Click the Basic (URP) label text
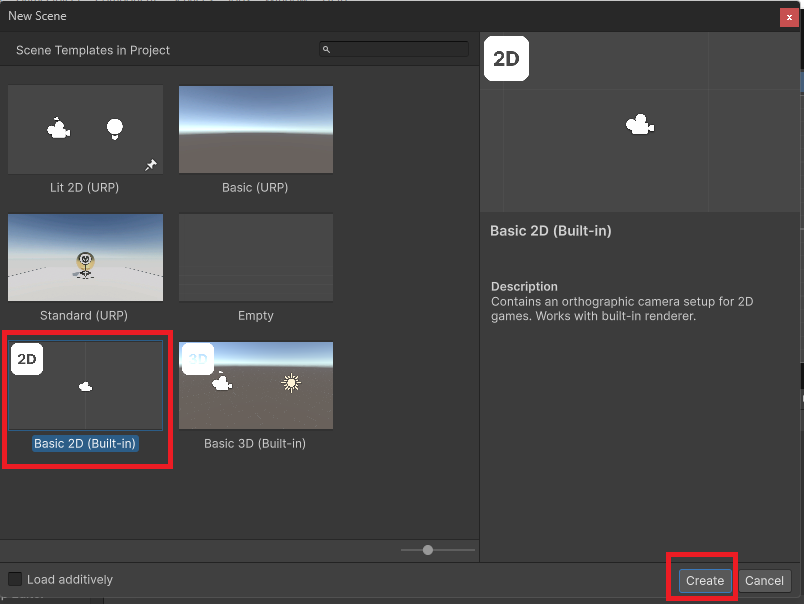Image resolution: width=804 pixels, height=604 pixels. coord(255,188)
